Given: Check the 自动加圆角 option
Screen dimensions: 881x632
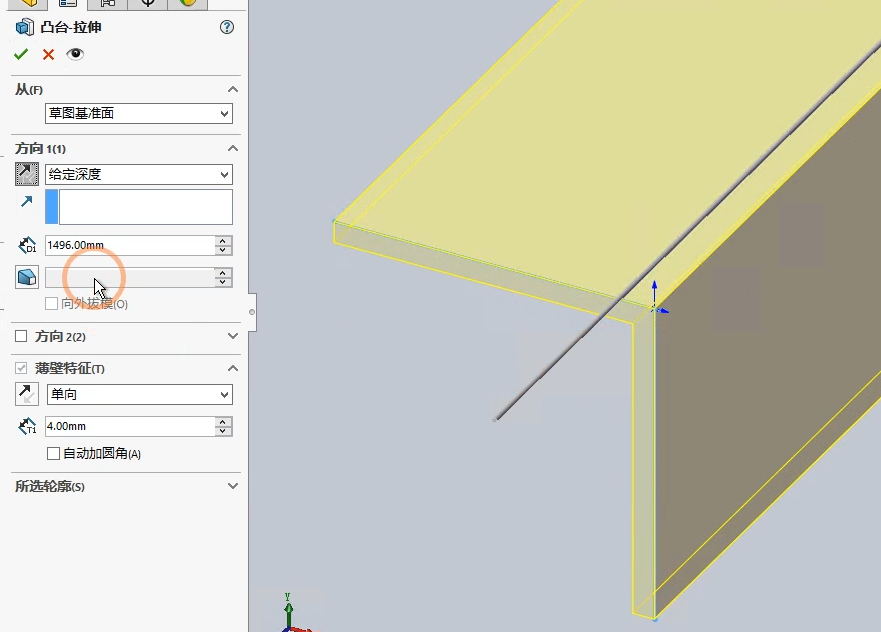Looking at the screenshot, I should 54,454.
